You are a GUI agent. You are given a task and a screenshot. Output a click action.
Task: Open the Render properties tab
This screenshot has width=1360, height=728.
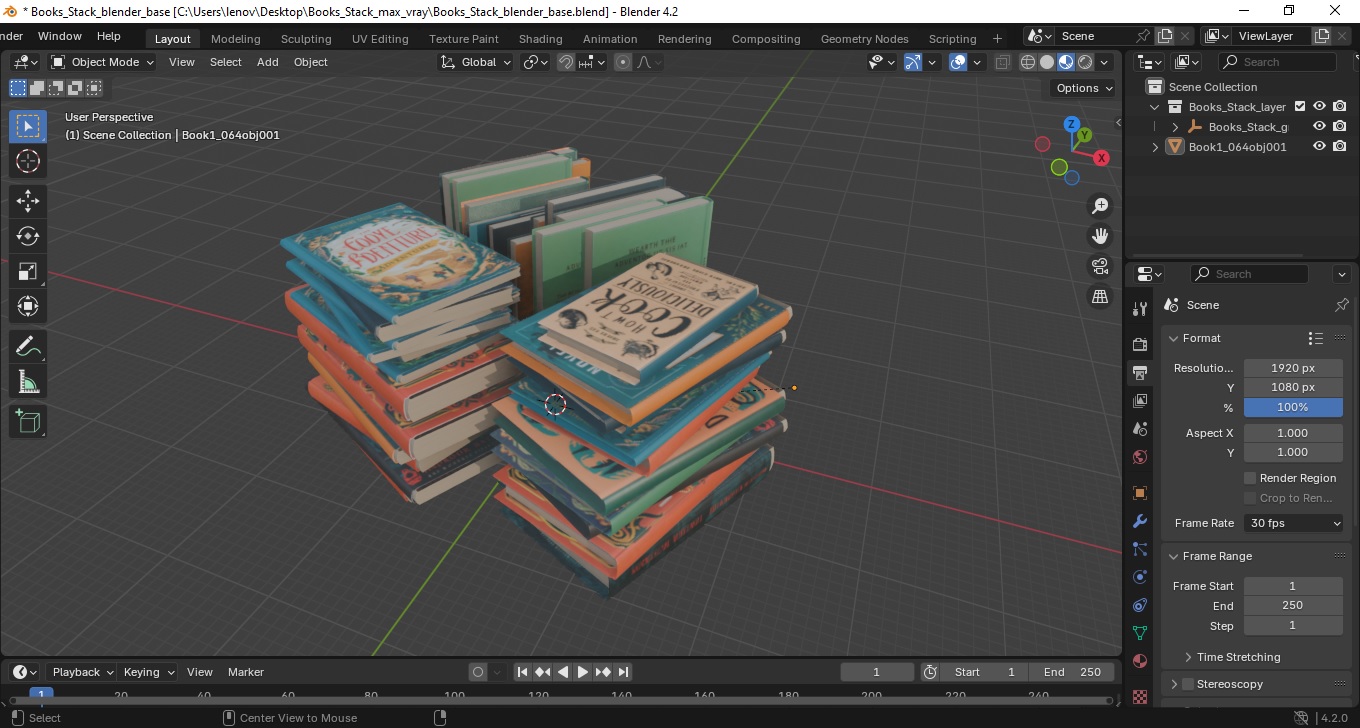pyautogui.click(x=1140, y=344)
